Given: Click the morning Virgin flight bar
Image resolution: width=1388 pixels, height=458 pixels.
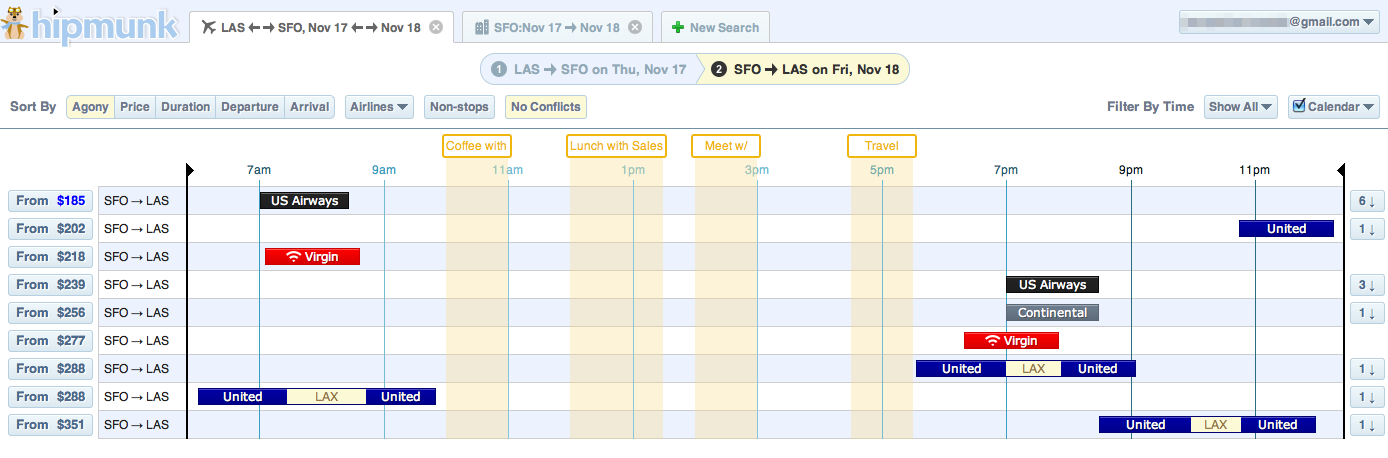Looking at the screenshot, I should click(312, 257).
